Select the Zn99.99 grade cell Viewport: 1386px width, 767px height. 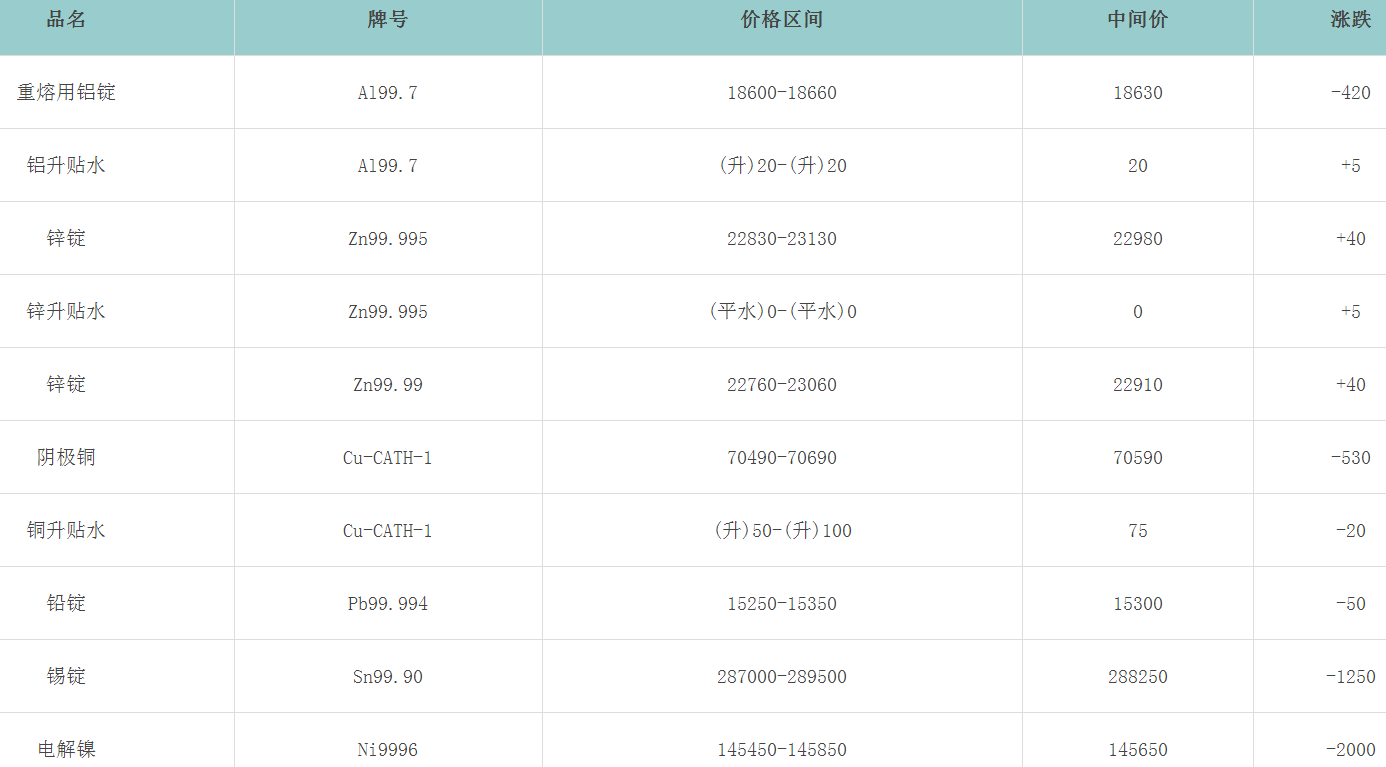(388, 385)
